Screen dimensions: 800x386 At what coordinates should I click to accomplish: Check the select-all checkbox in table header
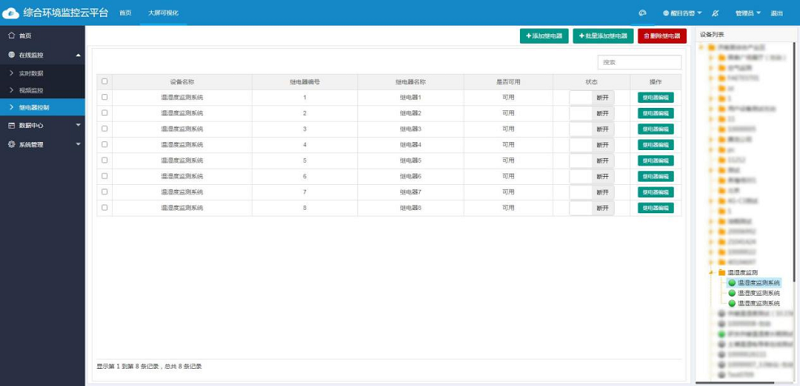105,81
